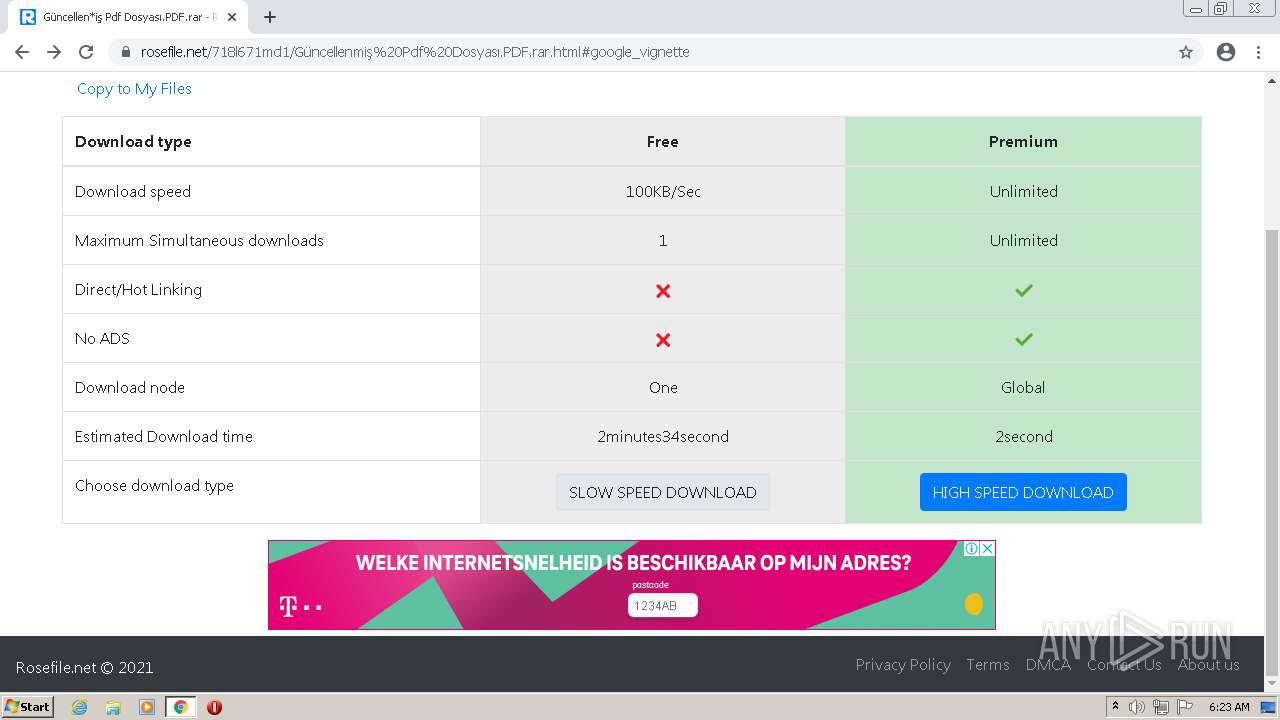Show hidden system tray icons
This screenshot has height=720, width=1280.
click(1116, 707)
